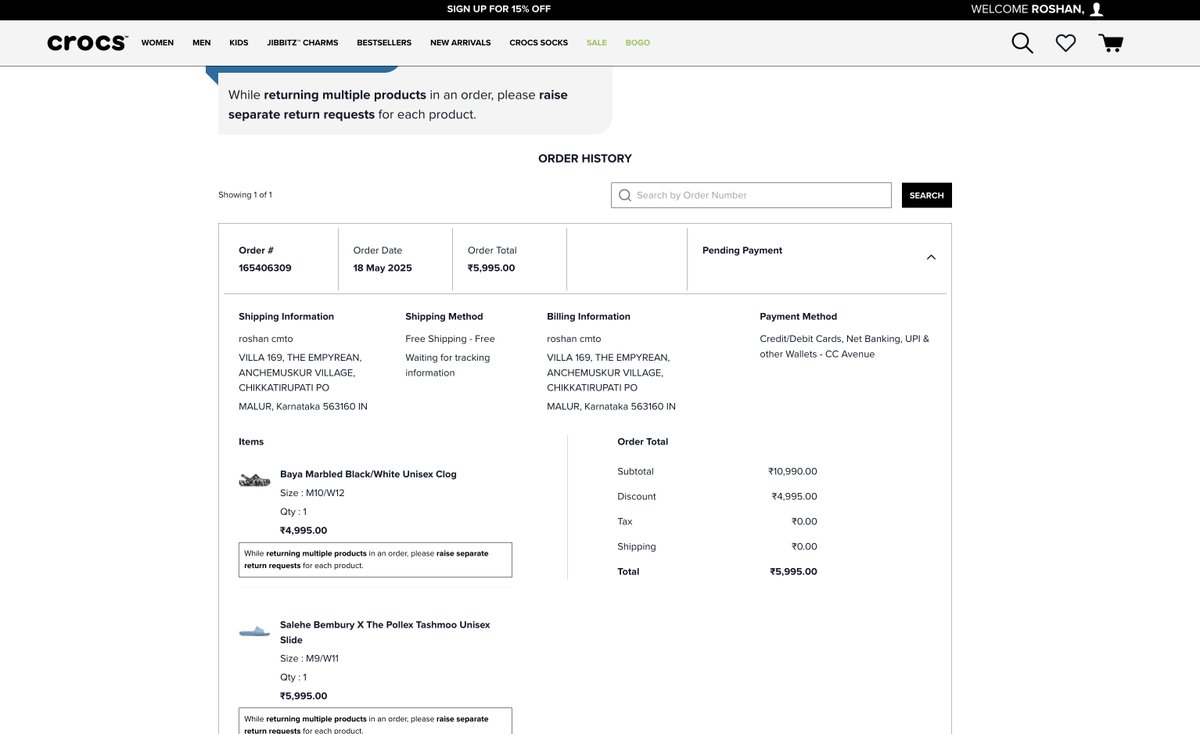Click the Tax value ₹0.00
This screenshot has width=1200, height=734.
click(804, 521)
